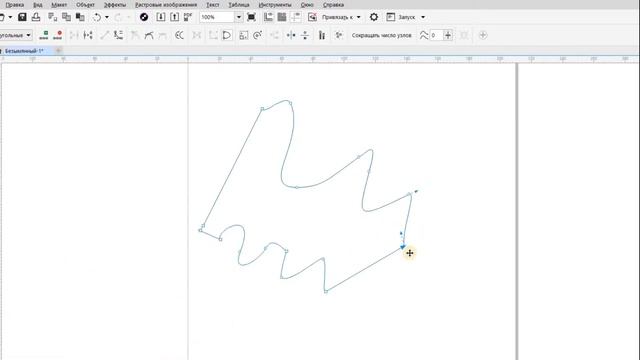Click the quick customize plus circle icon
The image size is (640, 360).
coord(483,35)
